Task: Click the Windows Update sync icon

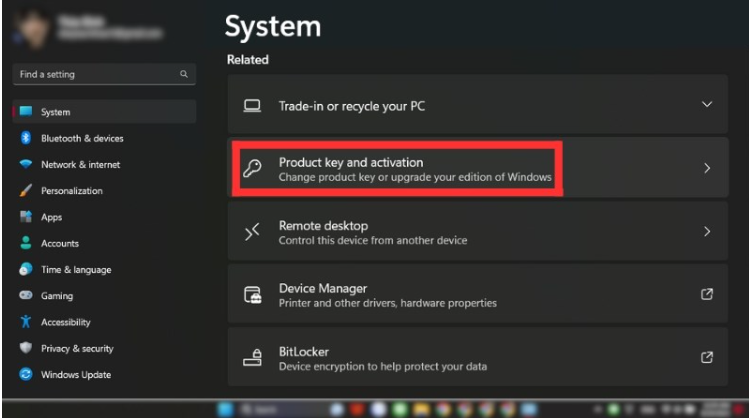Action: (26, 375)
